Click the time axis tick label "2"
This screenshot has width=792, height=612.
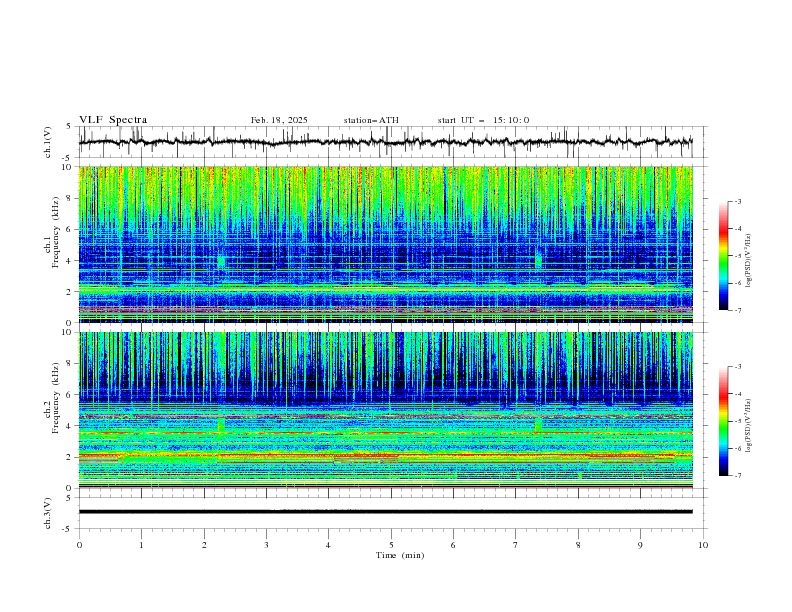click(x=204, y=545)
